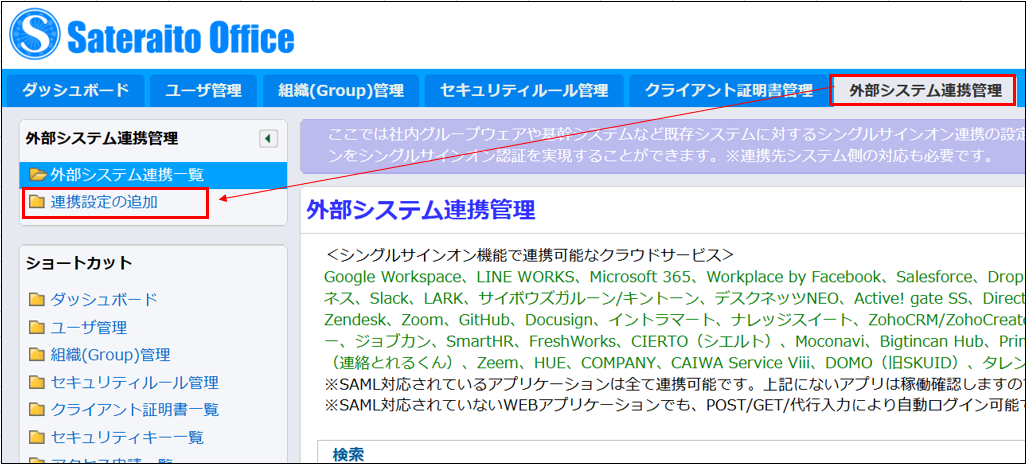Viewport: 1026px width, 464px height.
Task: Click the 検索 section header
Action: pos(348,454)
